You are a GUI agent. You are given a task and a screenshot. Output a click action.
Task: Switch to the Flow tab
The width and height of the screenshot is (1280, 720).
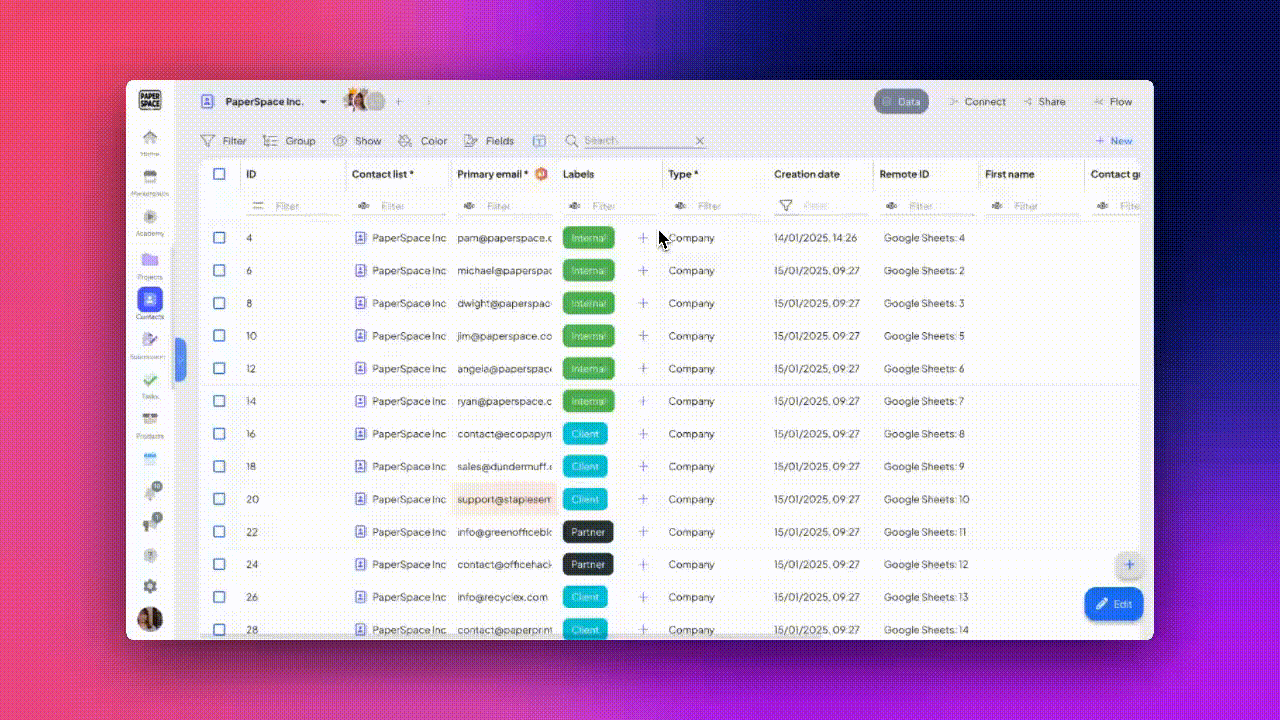[x=1113, y=102]
